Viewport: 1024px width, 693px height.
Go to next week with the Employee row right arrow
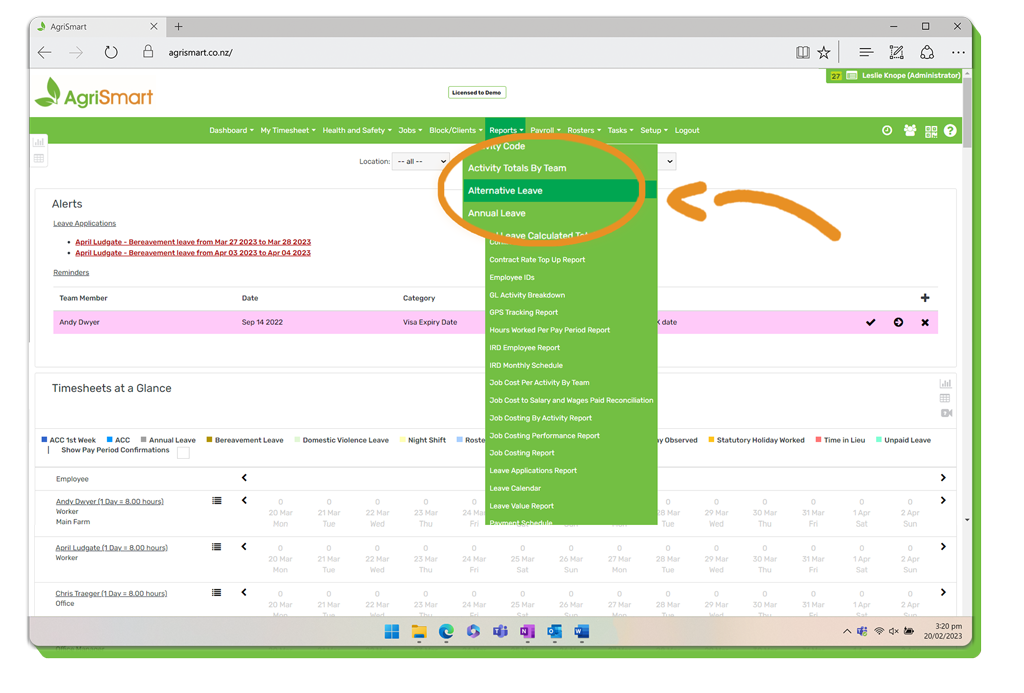tap(943, 478)
